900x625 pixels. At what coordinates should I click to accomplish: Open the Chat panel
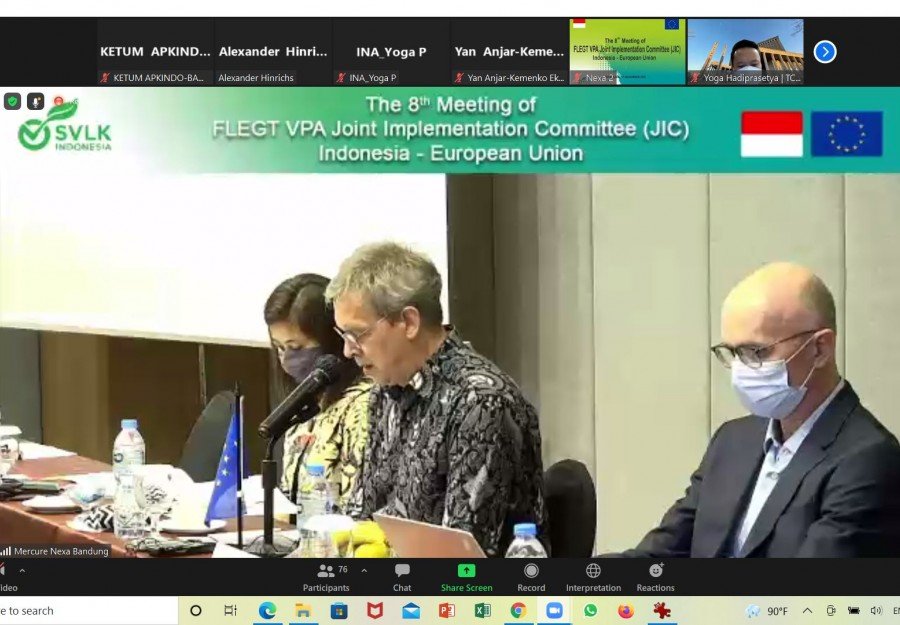tap(402, 577)
